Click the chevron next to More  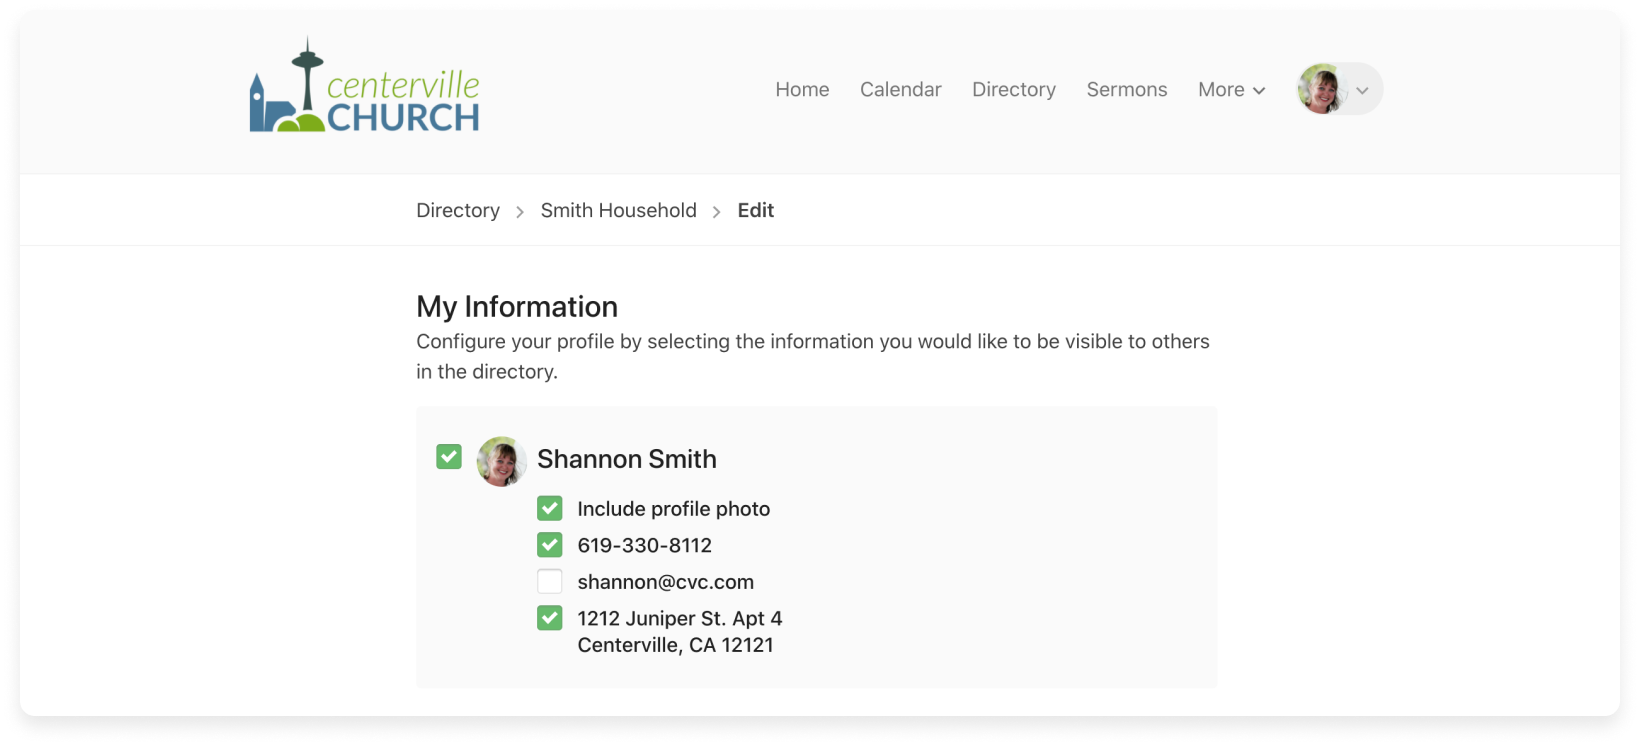(1259, 91)
